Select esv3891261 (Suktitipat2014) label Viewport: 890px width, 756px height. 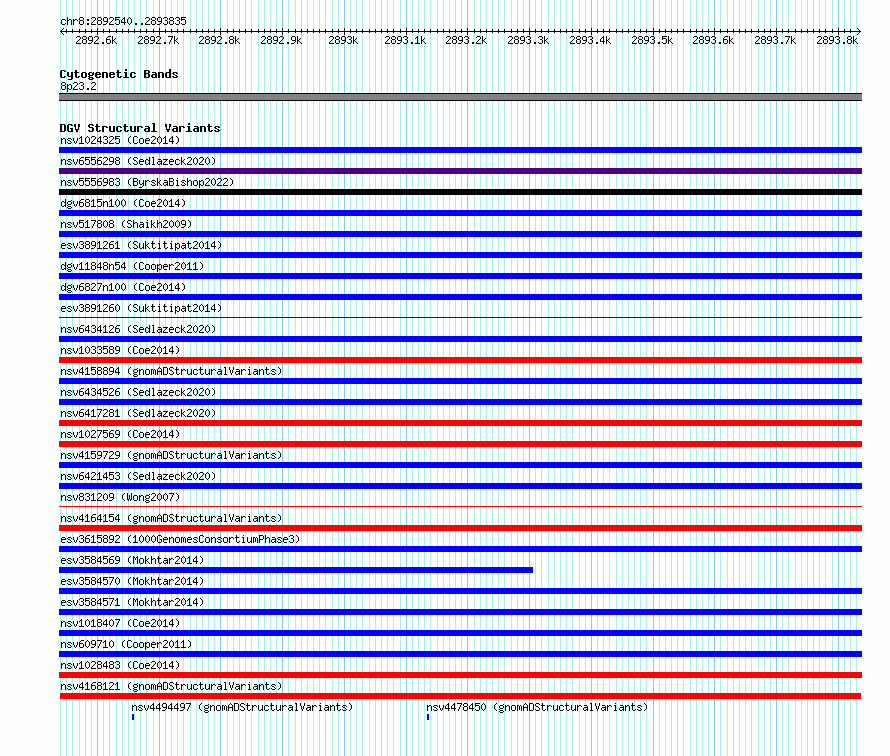point(141,245)
